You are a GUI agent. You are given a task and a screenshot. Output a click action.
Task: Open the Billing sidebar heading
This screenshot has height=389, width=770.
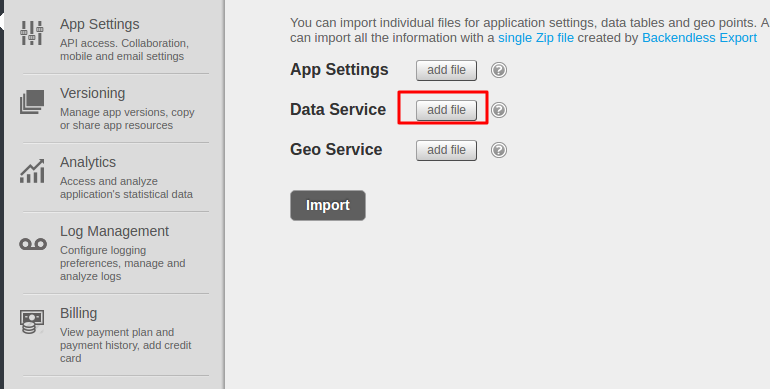(79, 313)
